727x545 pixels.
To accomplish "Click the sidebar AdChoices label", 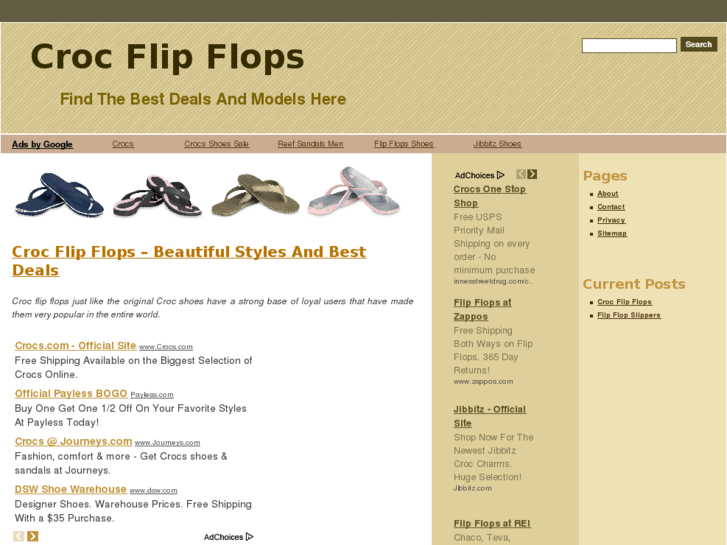I will click(x=474, y=175).
